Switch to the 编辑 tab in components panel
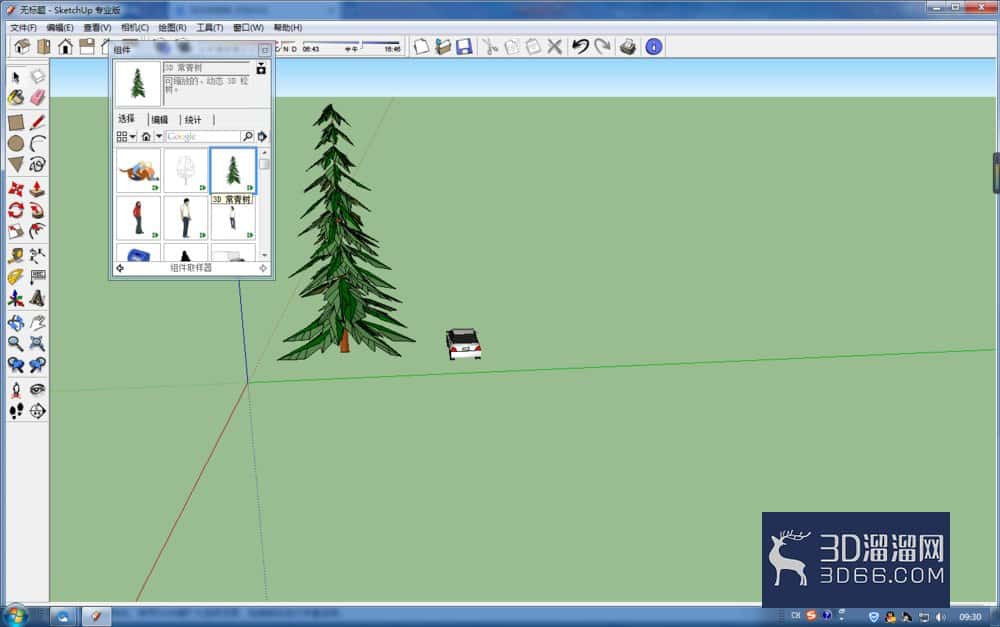Image resolution: width=1000 pixels, height=627 pixels. [x=159, y=119]
